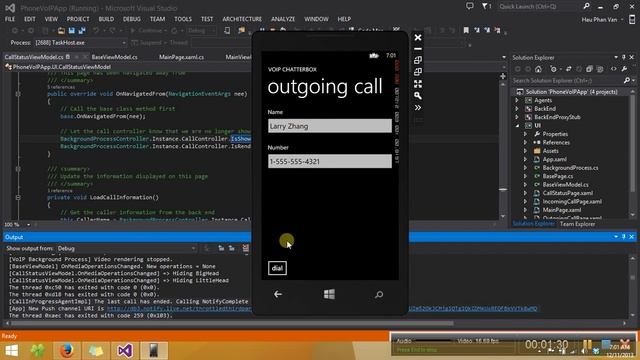Open emulator additional tools chevron
This screenshot has width=640, height=360.
coord(418,108)
